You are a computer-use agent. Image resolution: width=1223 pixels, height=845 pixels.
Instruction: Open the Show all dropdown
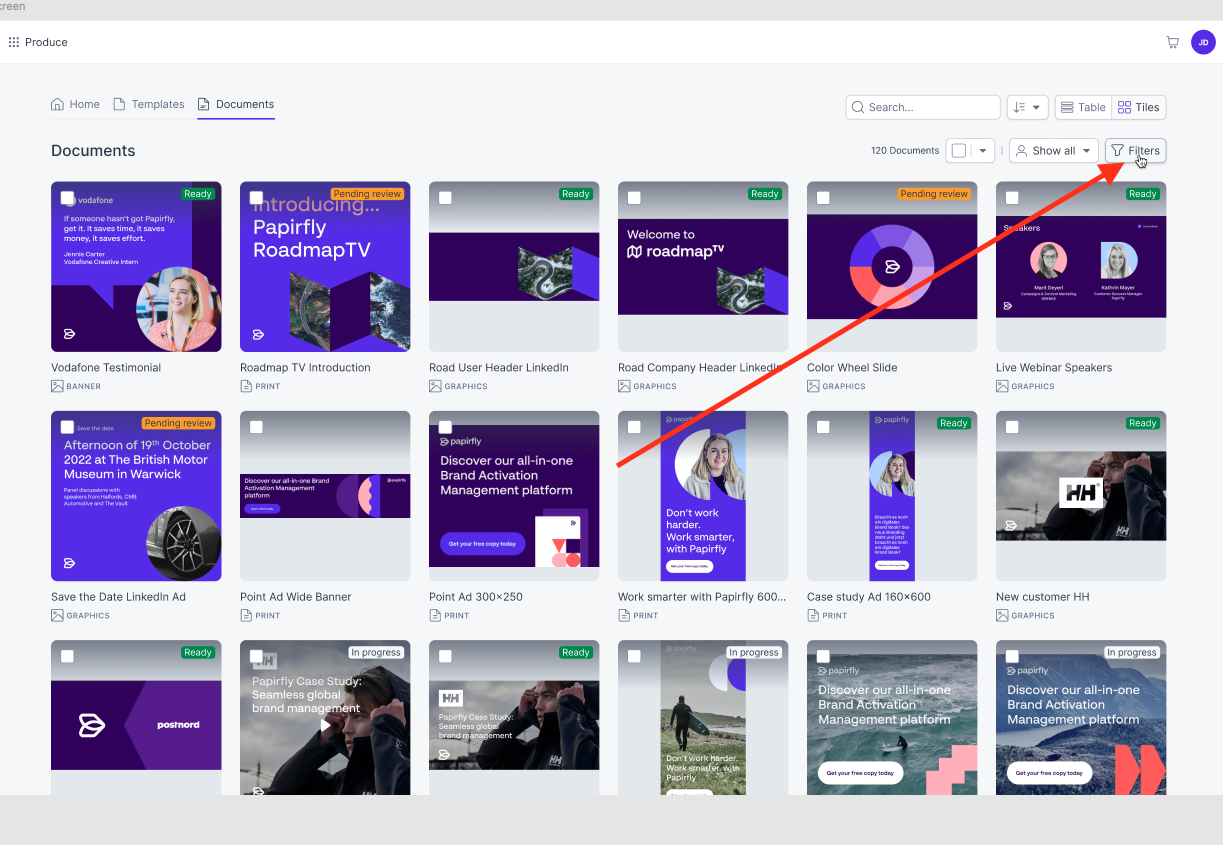(1054, 151)
